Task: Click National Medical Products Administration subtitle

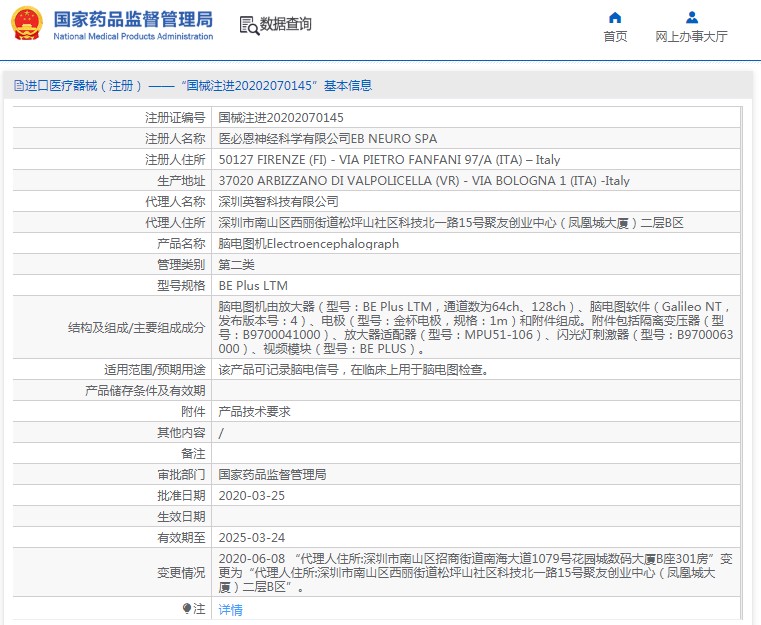Action: tap(133, 36)
